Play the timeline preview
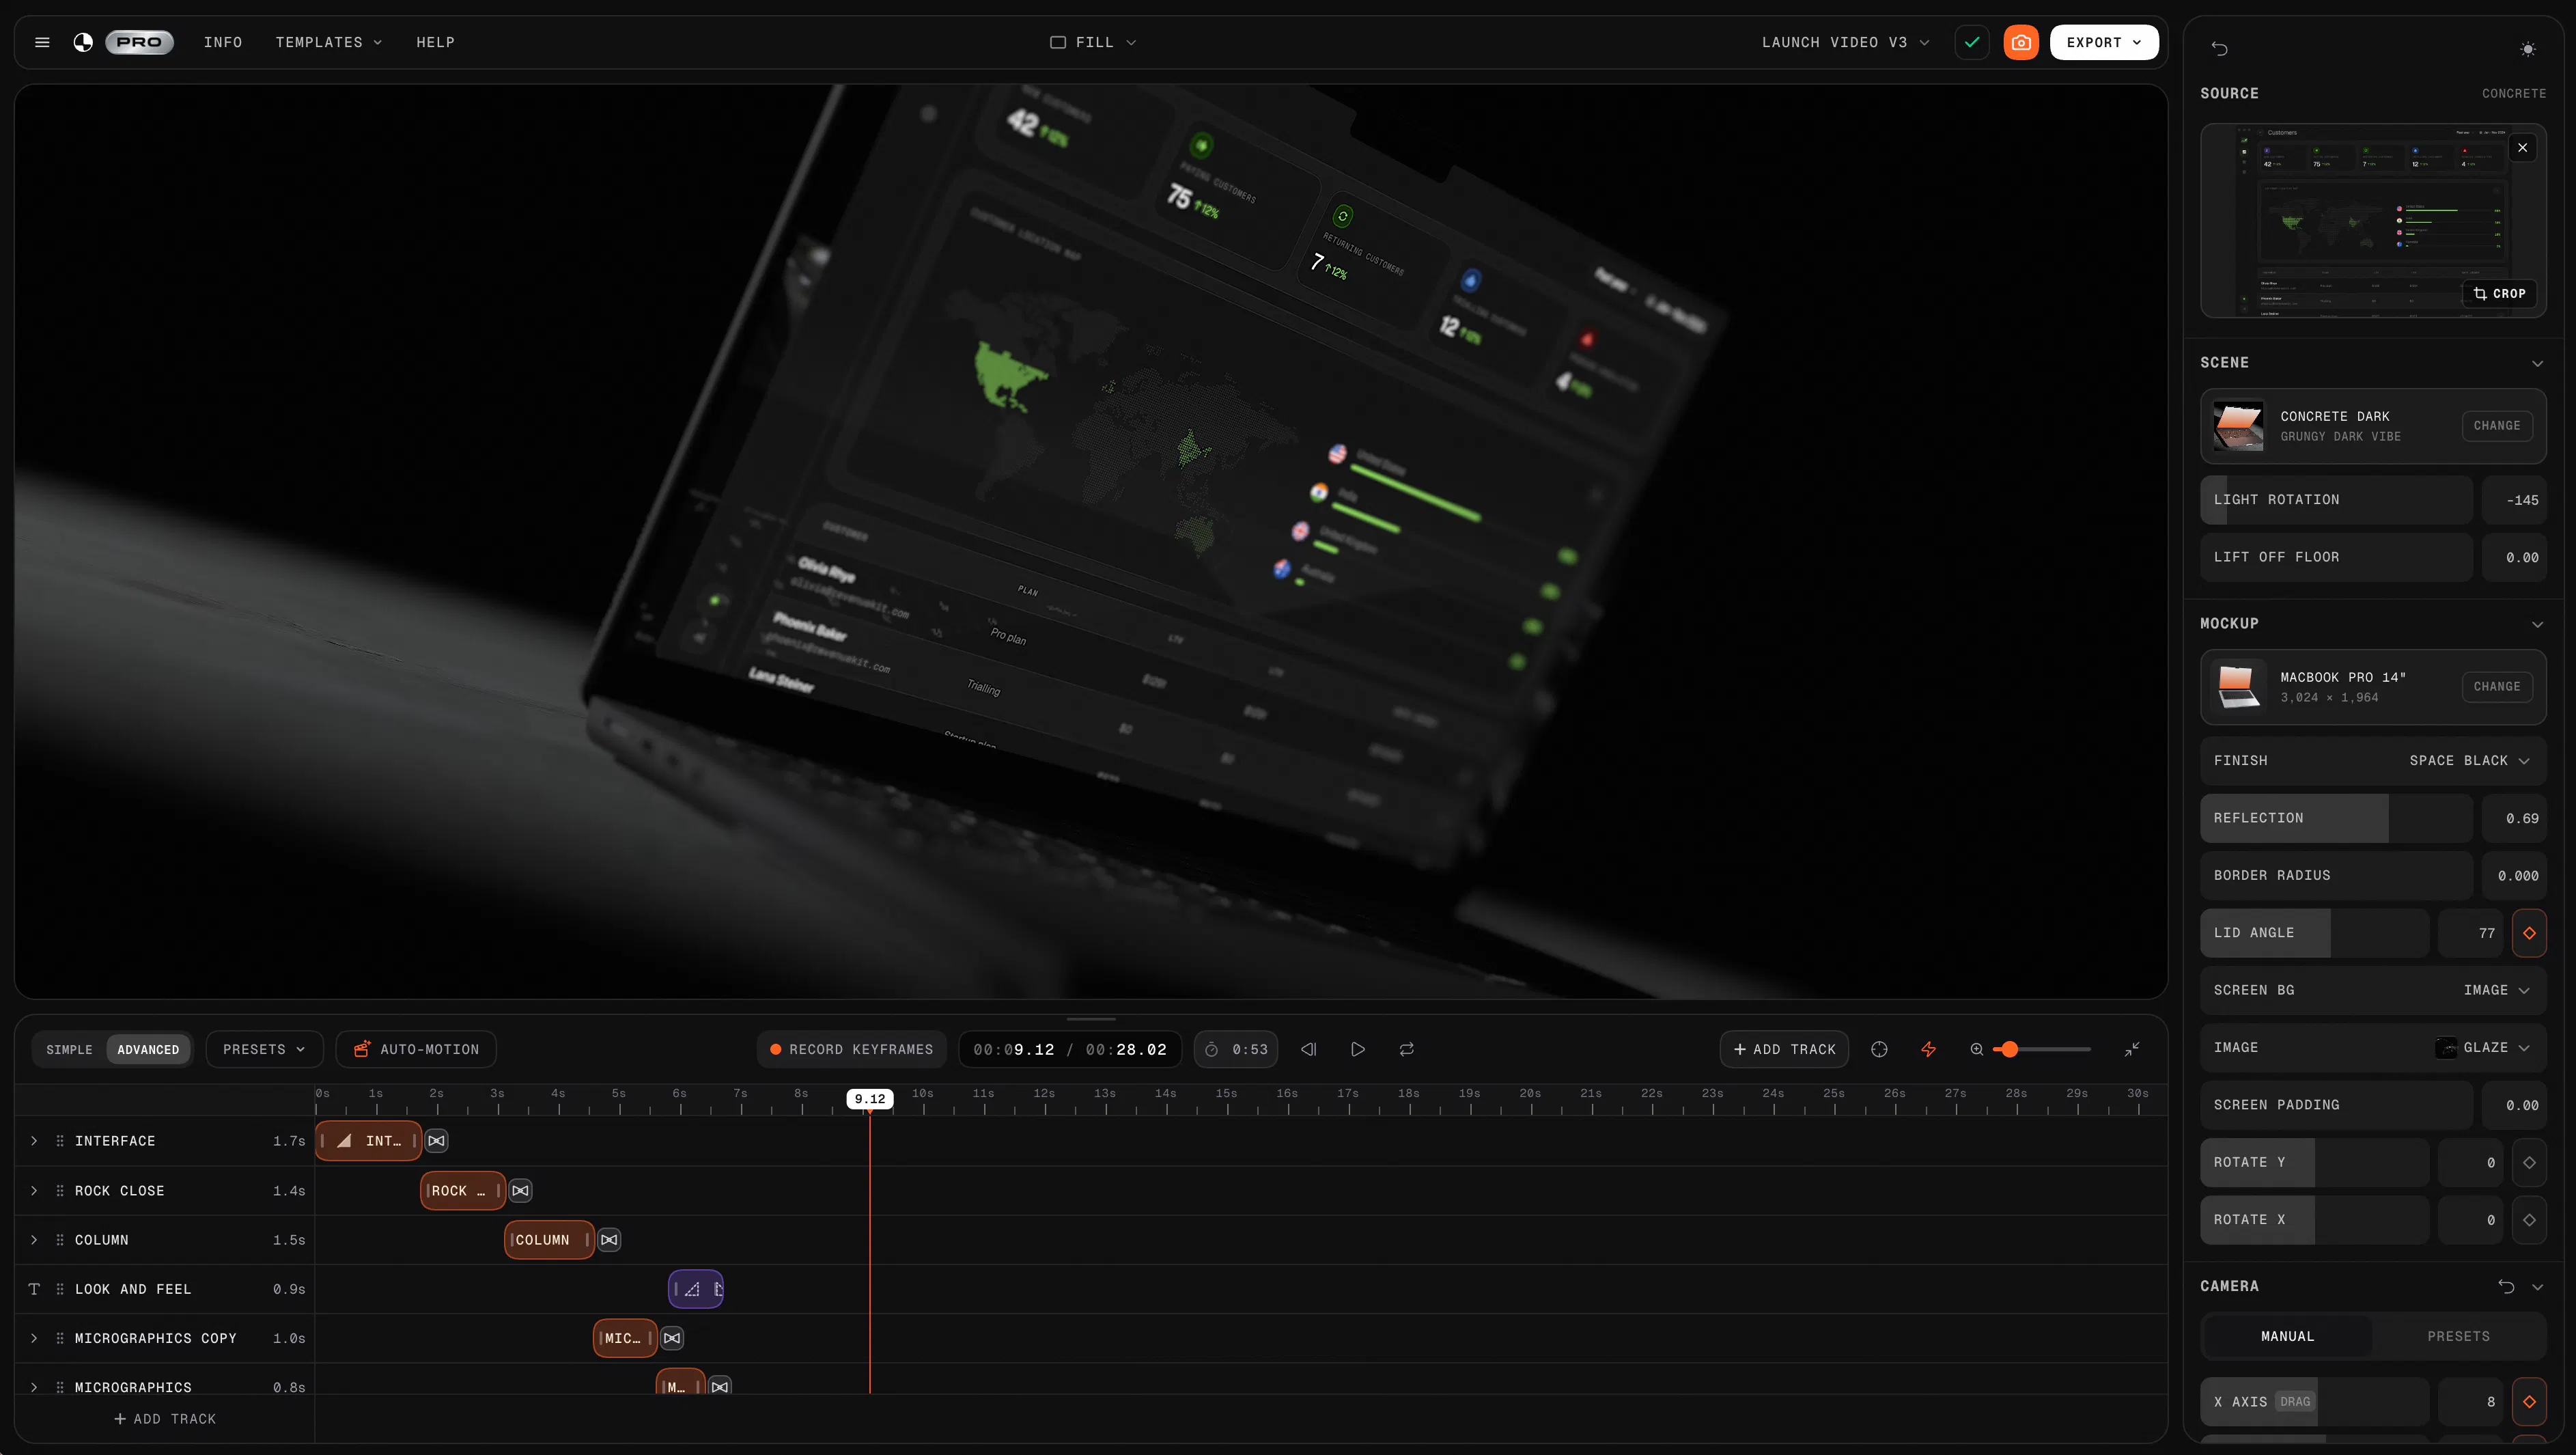2576x1455 pixels. tap(1358, 1049)
